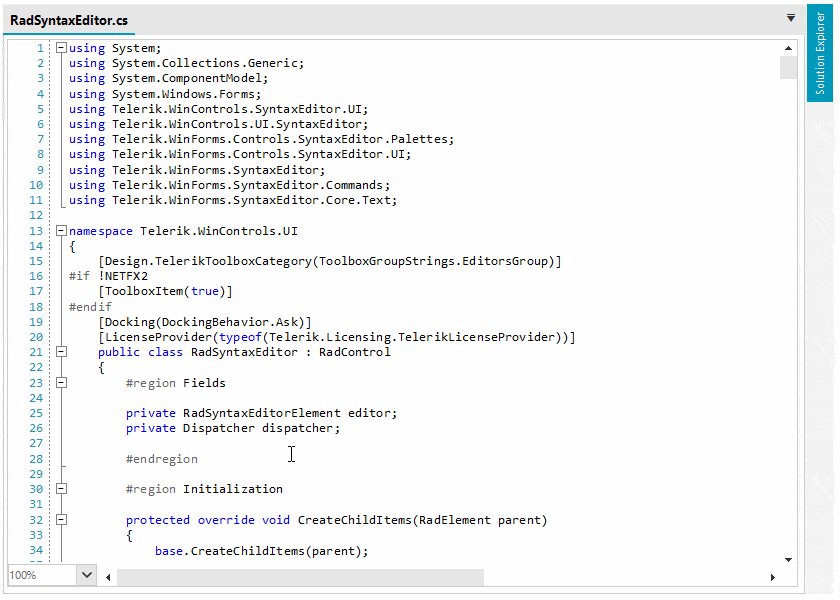Collapse the CreateChildItems method at line 32
840x600 pixels.
(x=61, y=520)
